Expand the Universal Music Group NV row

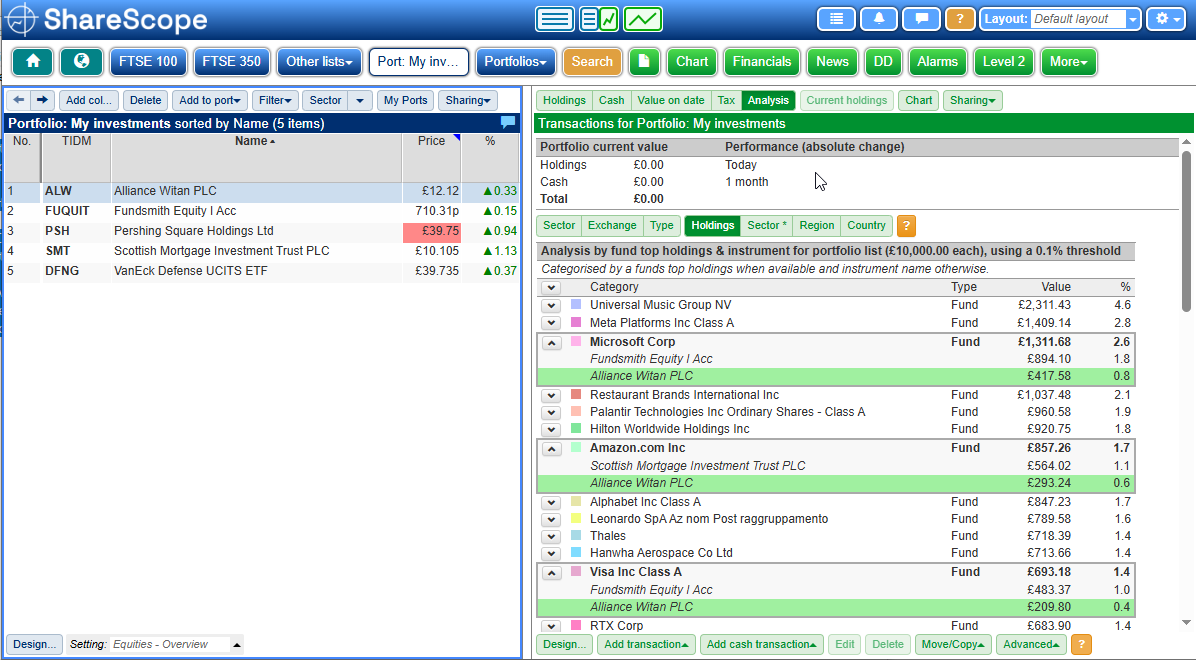click(x=551, y=306)
